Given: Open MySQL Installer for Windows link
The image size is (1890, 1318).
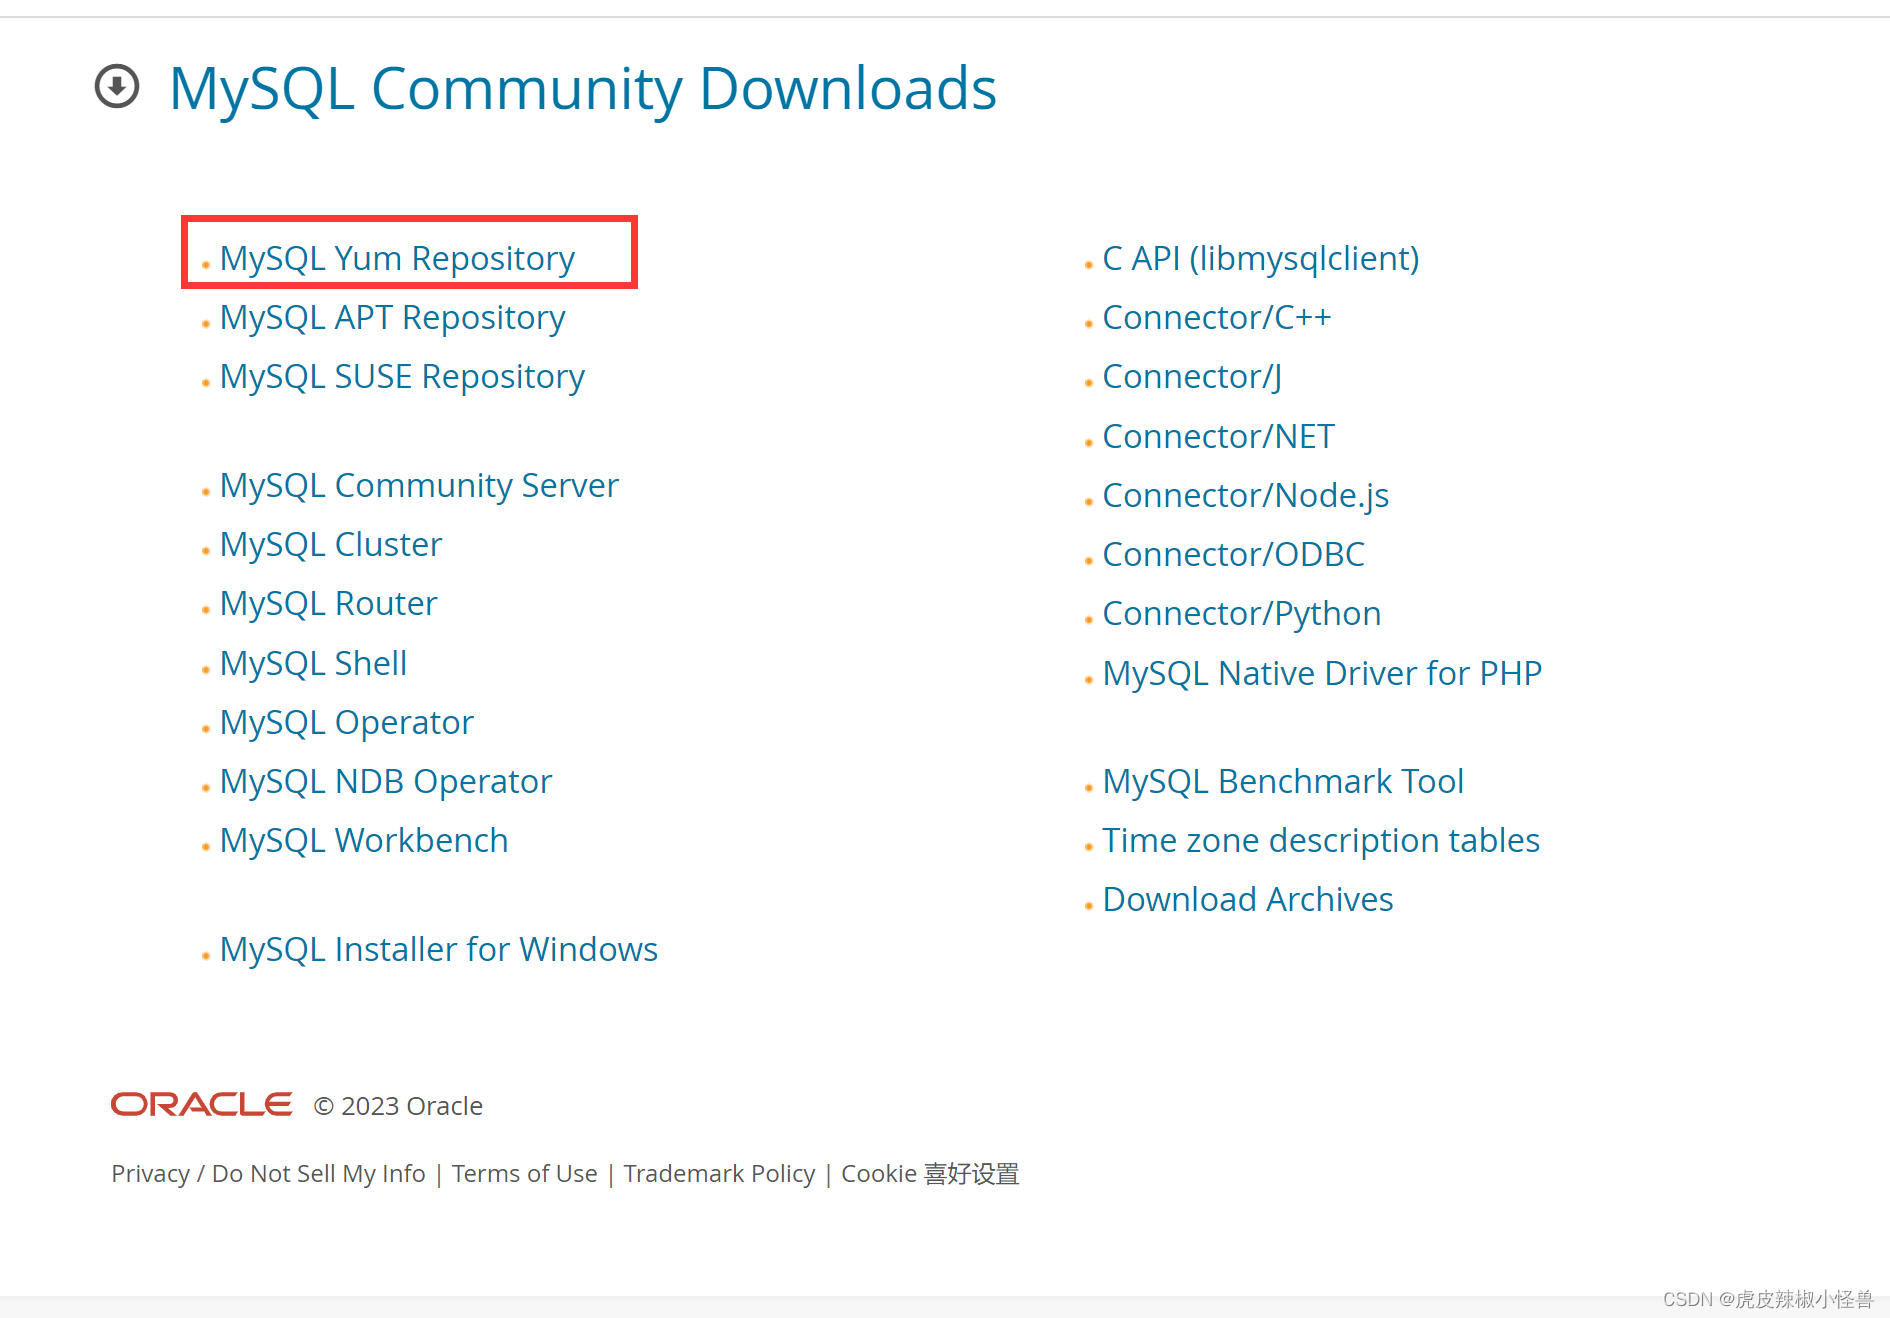Looking at the screenshot, I should (x=439, y=949).
